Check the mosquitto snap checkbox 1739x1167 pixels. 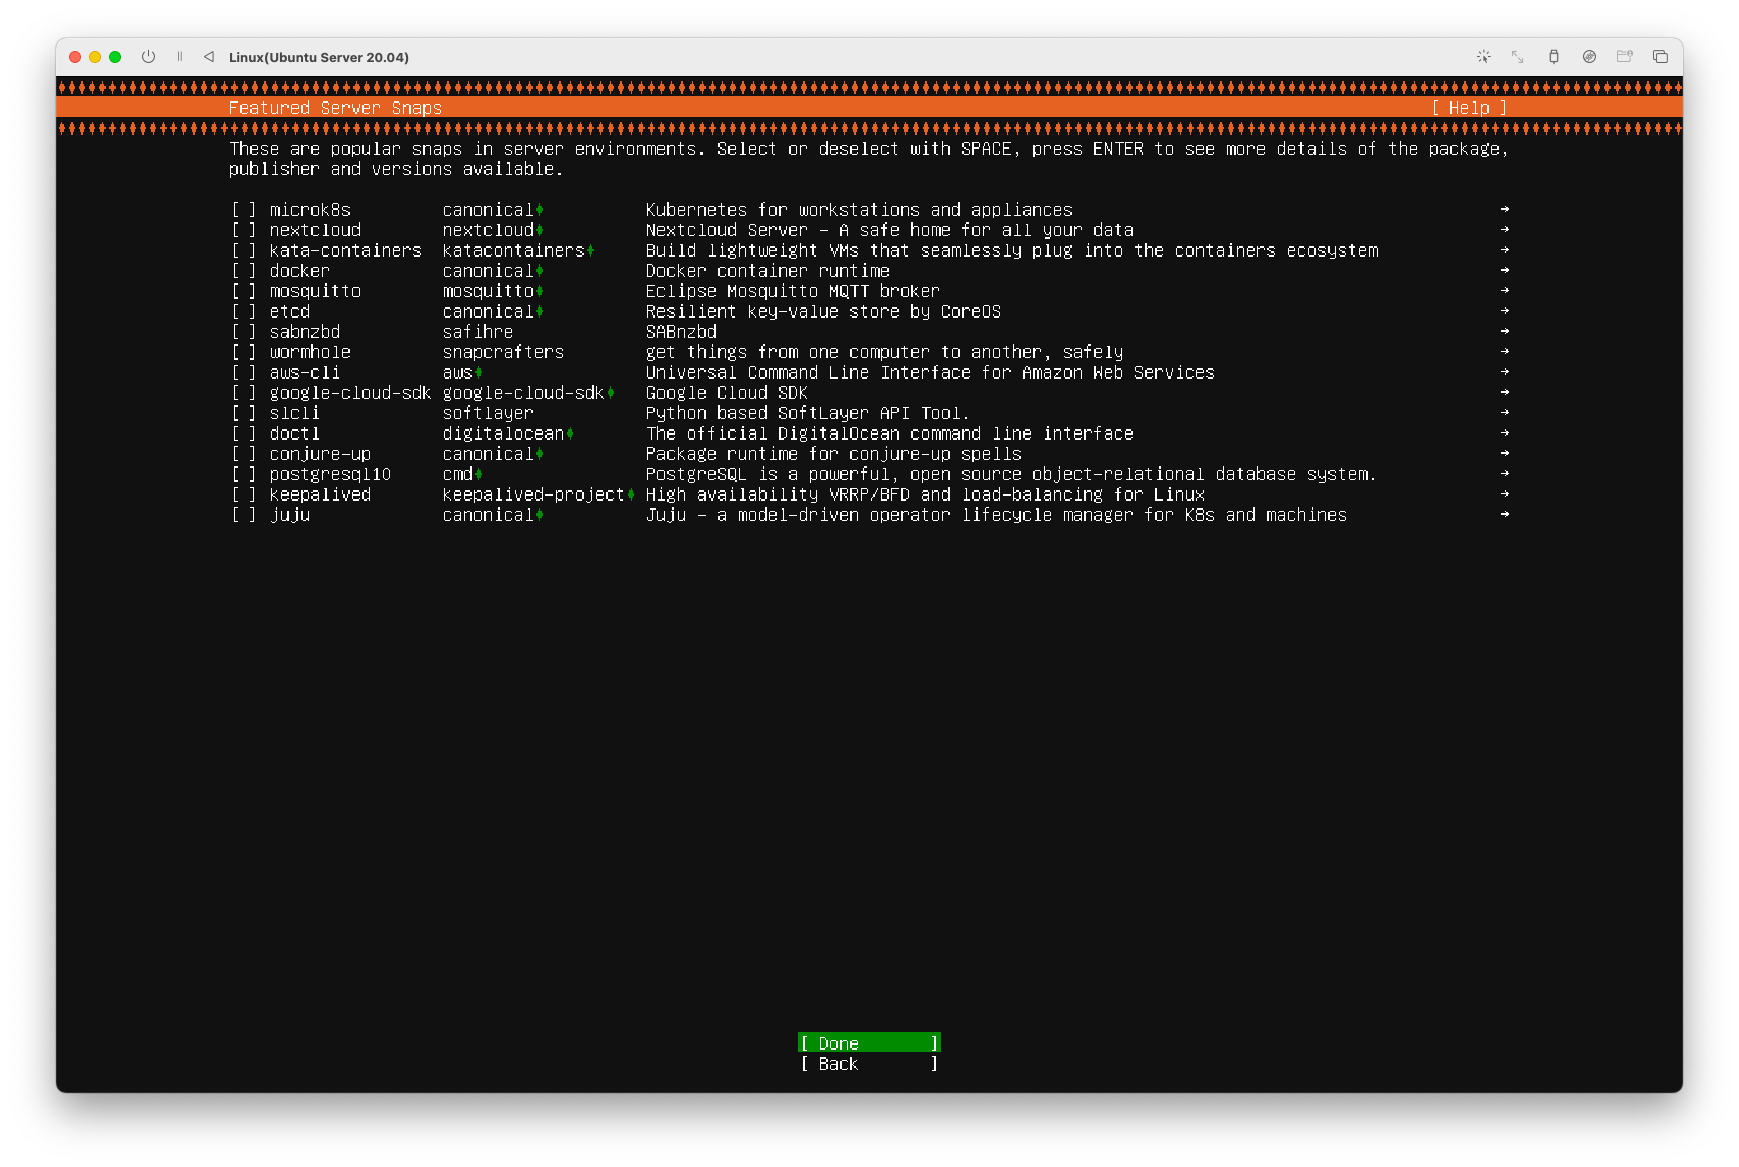tap(244, 291)
